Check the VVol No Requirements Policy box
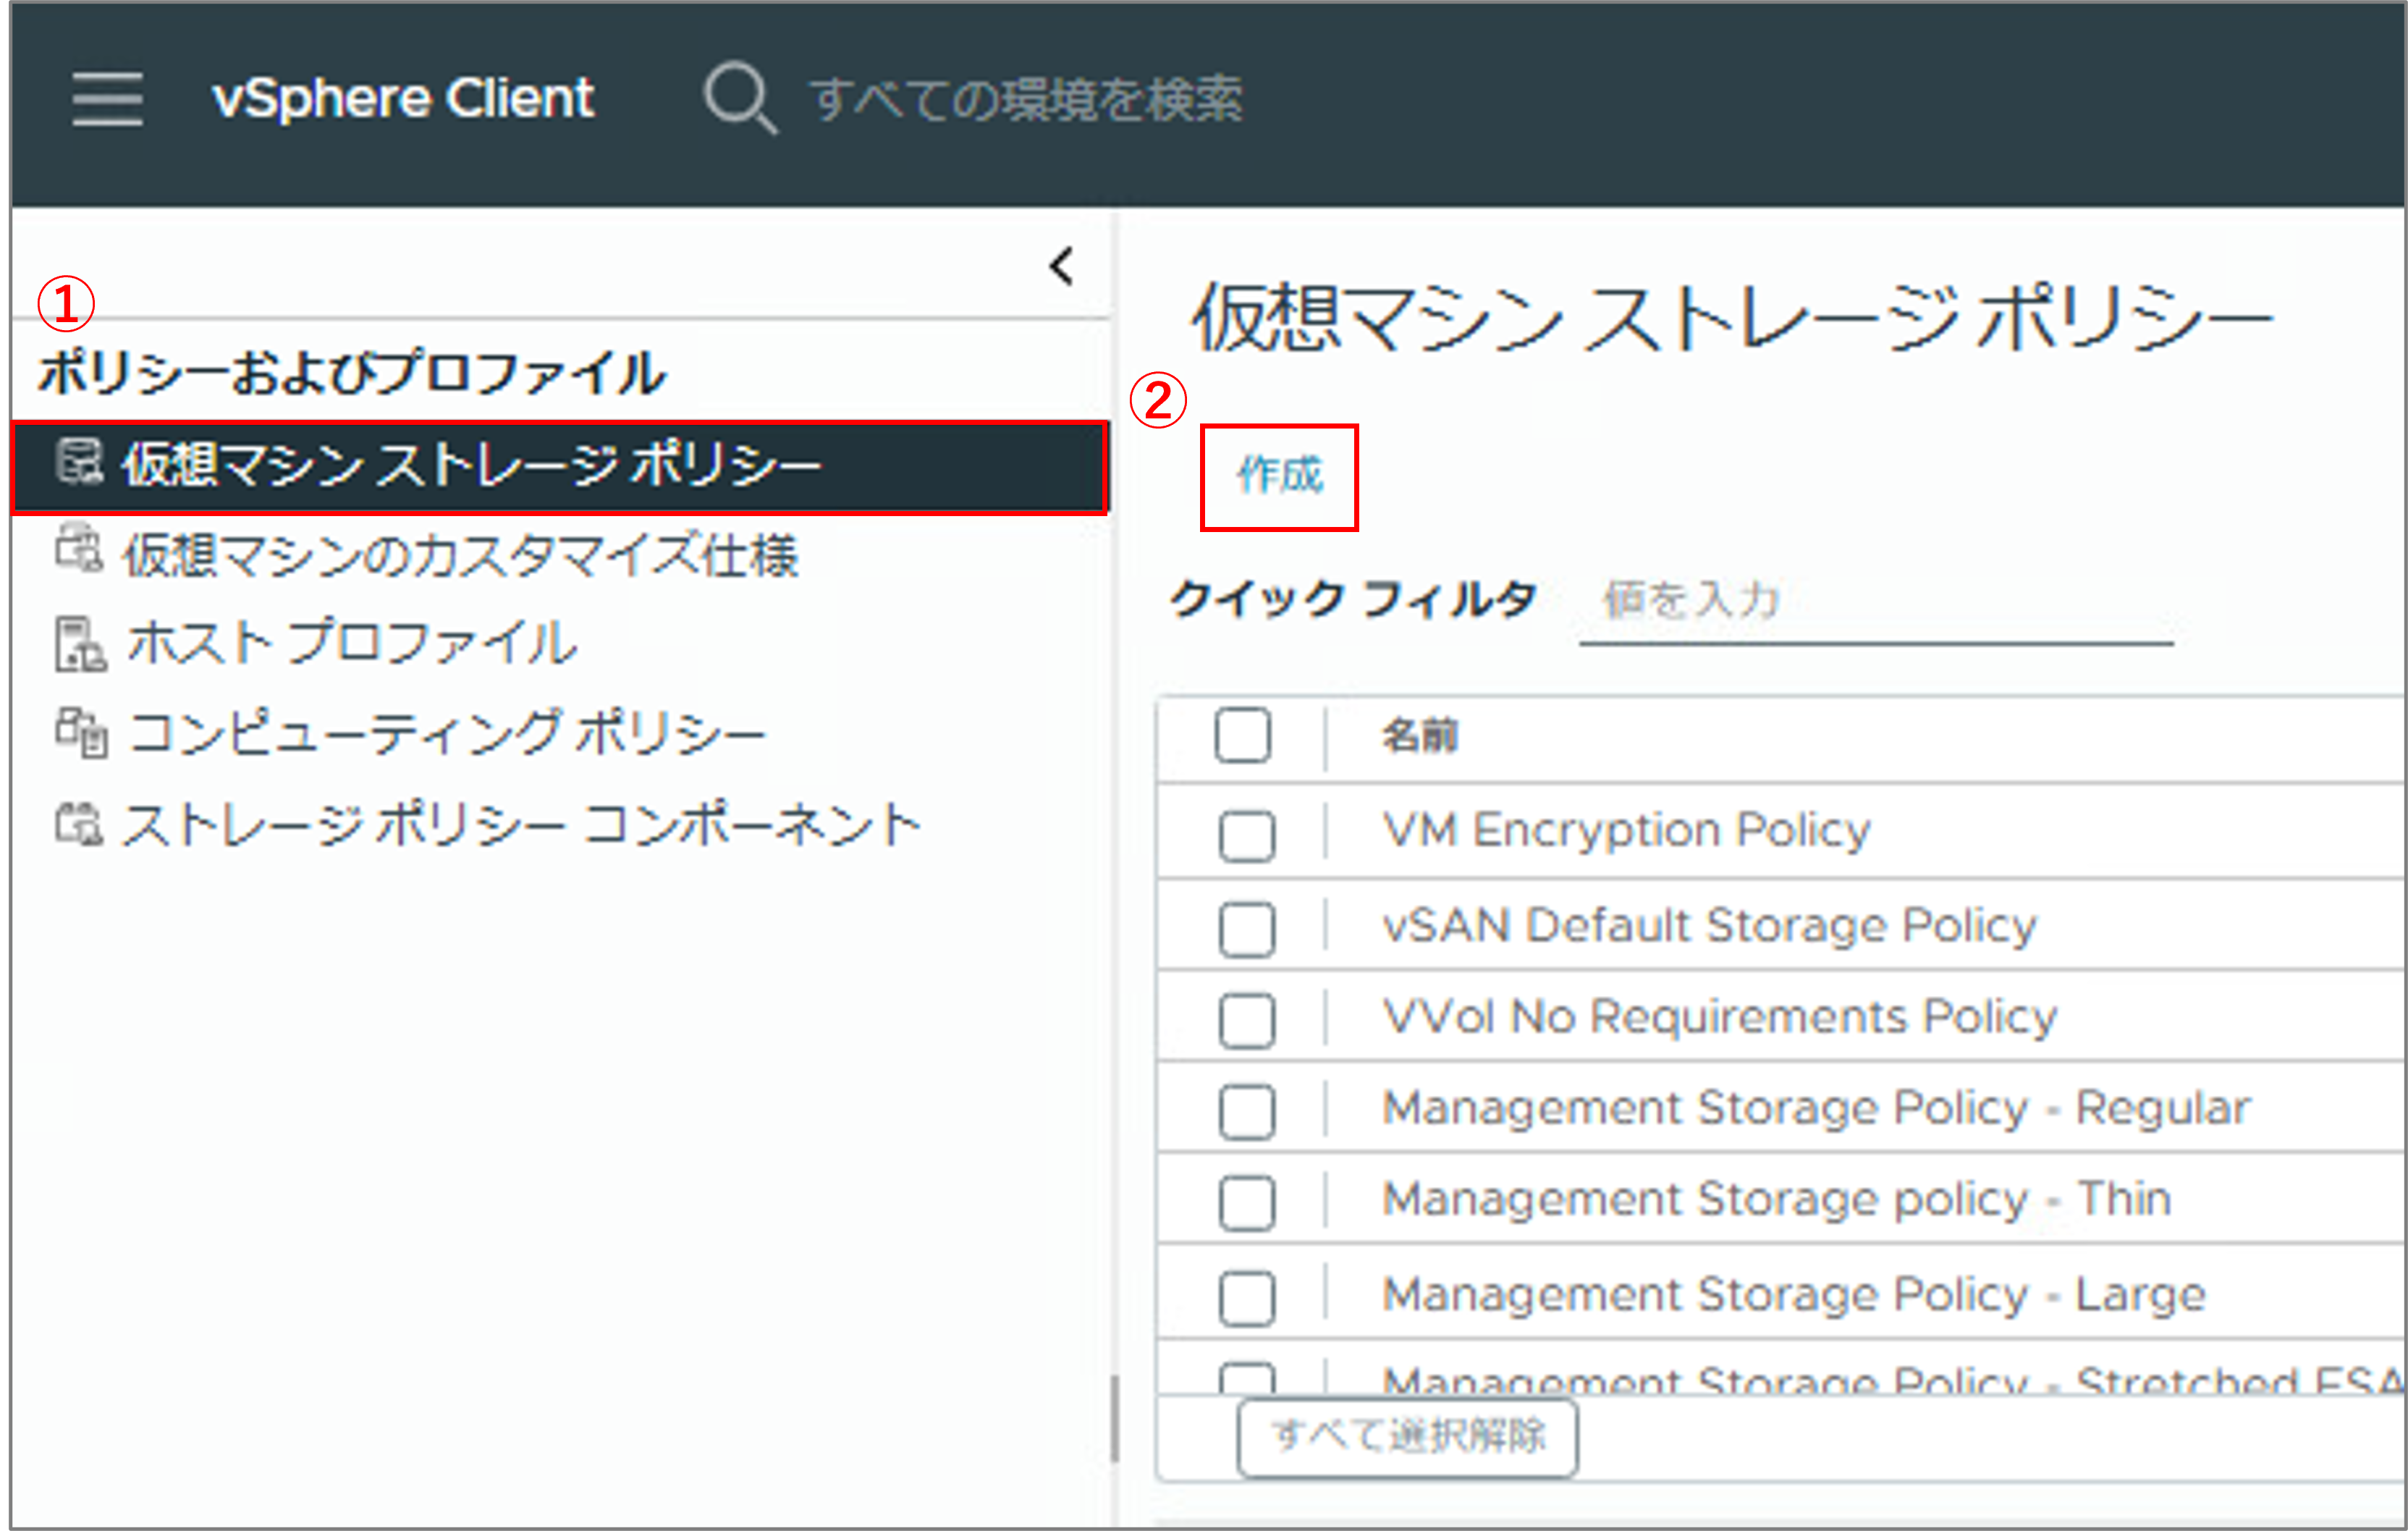Image resolution: width=2408 pixels, height=1531 pixels. coord(1246,1019)
